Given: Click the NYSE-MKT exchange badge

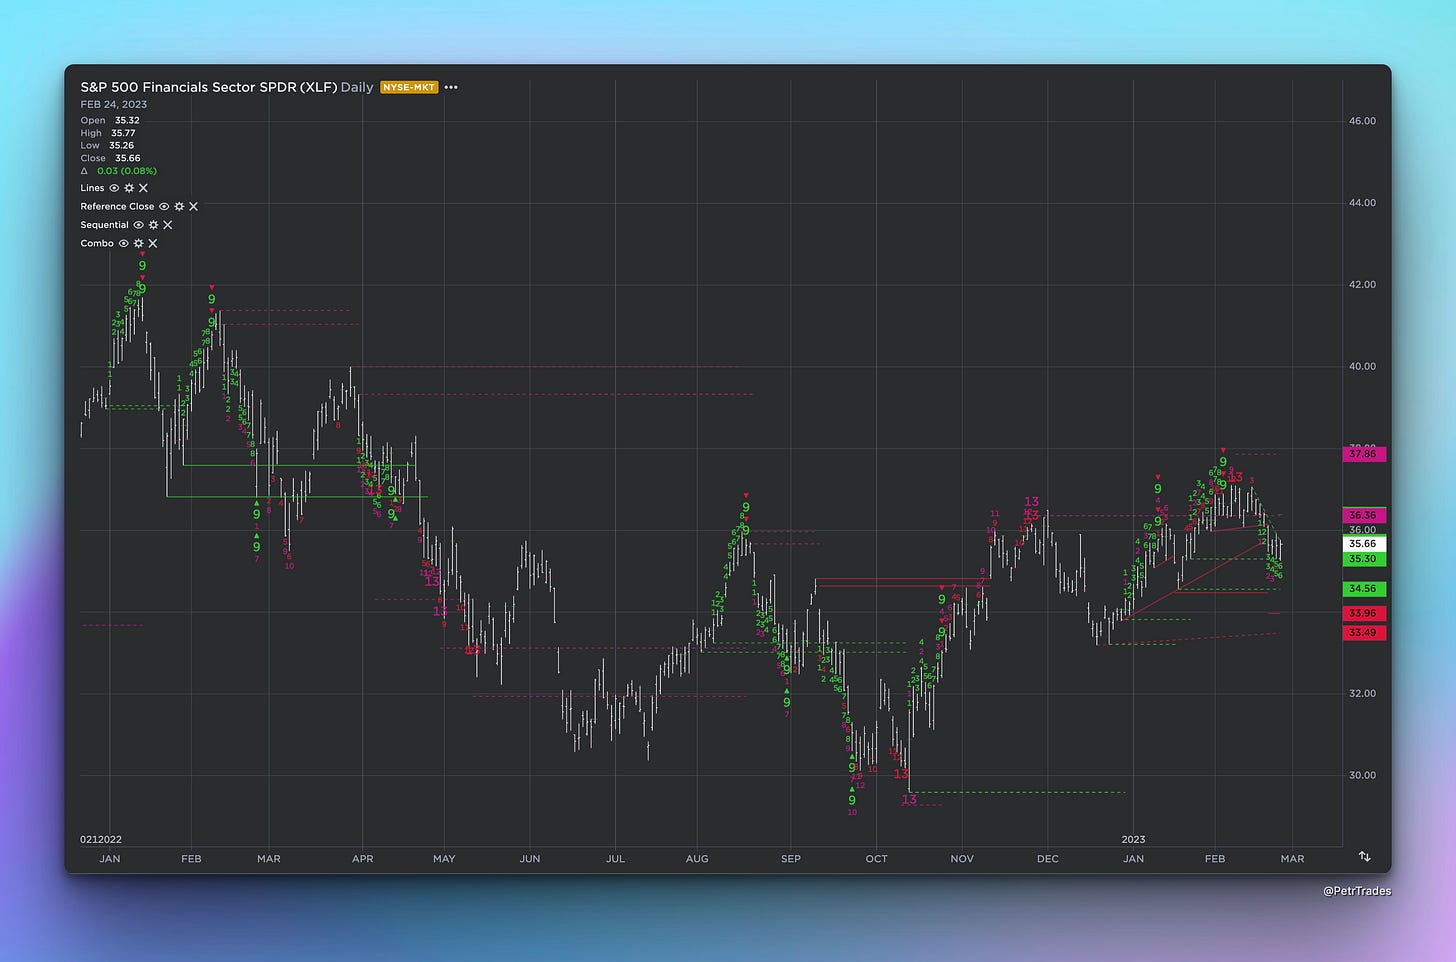Looking at the screenshot, I should tap(409, 87).
